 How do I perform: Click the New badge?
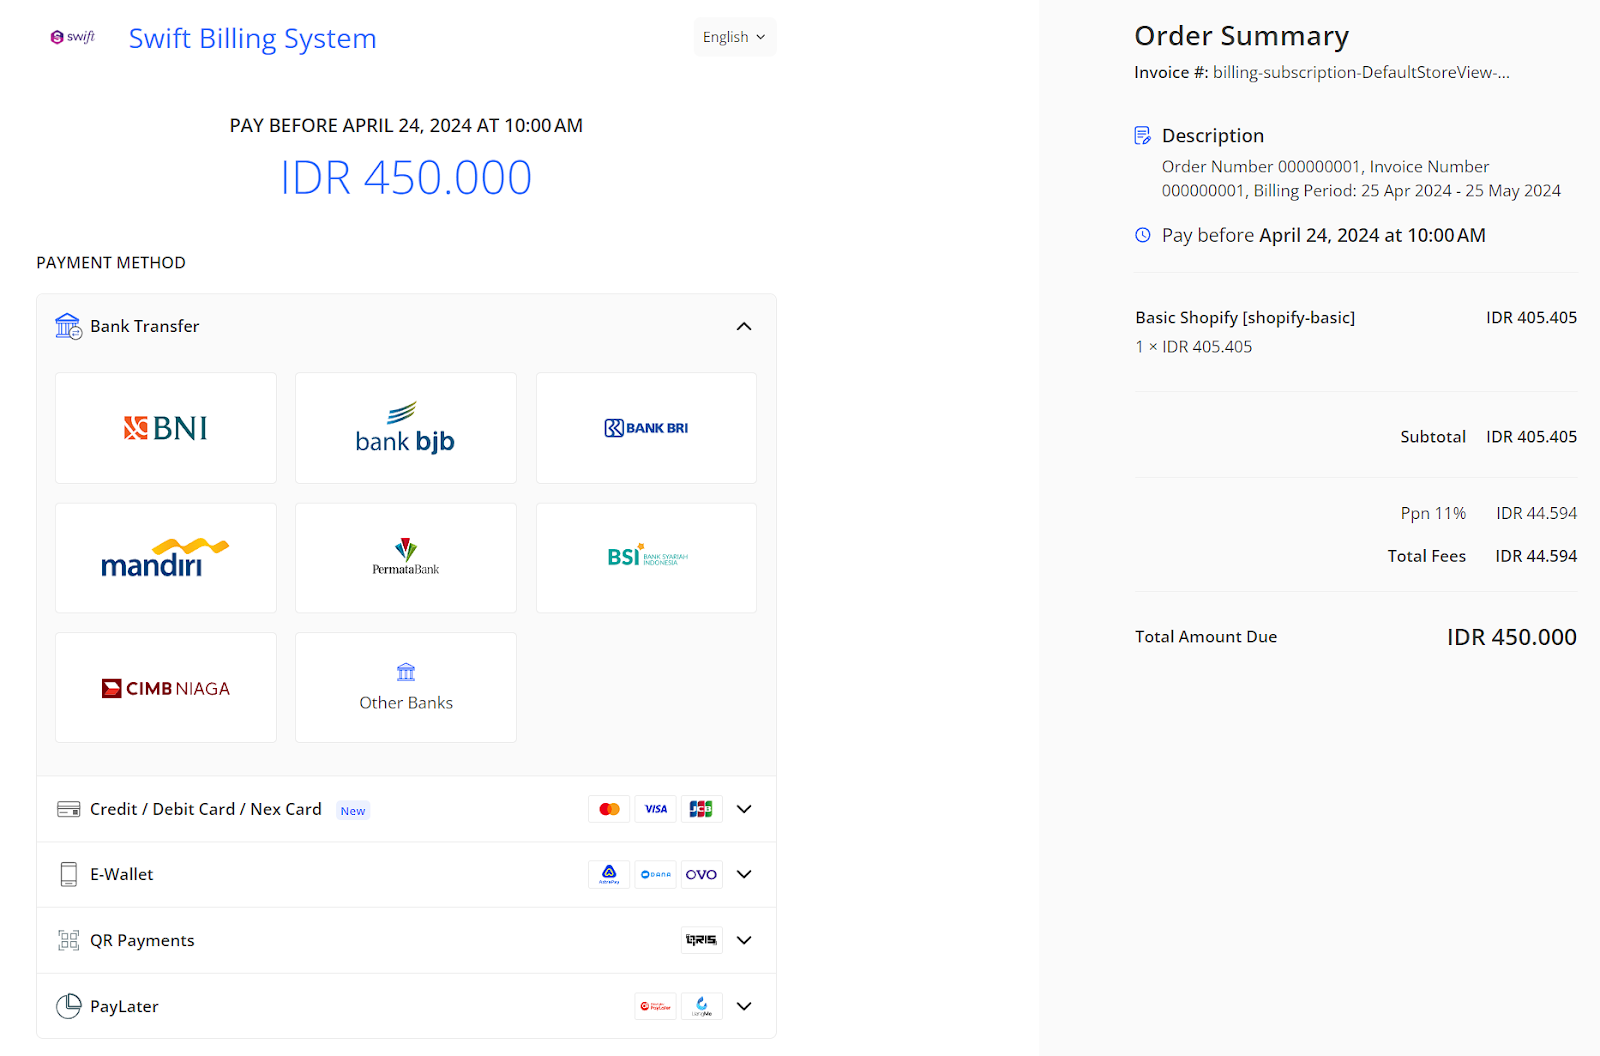tap(353, 811)
